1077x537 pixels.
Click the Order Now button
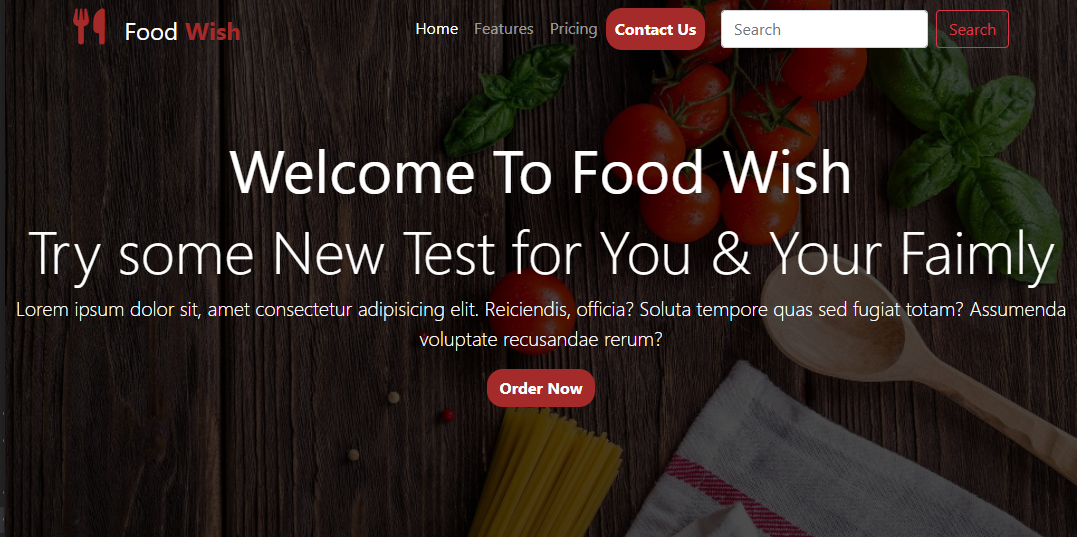[x=541, y=388]
